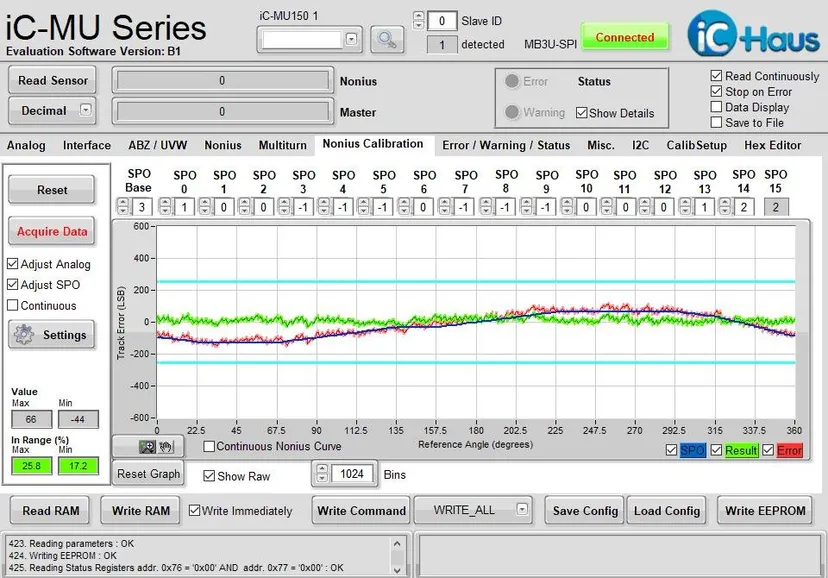Image resolution: width=828 pixels, height=578 pixels.
Task: Enable Save to File checkbox
Action: (x=716, y=122)
